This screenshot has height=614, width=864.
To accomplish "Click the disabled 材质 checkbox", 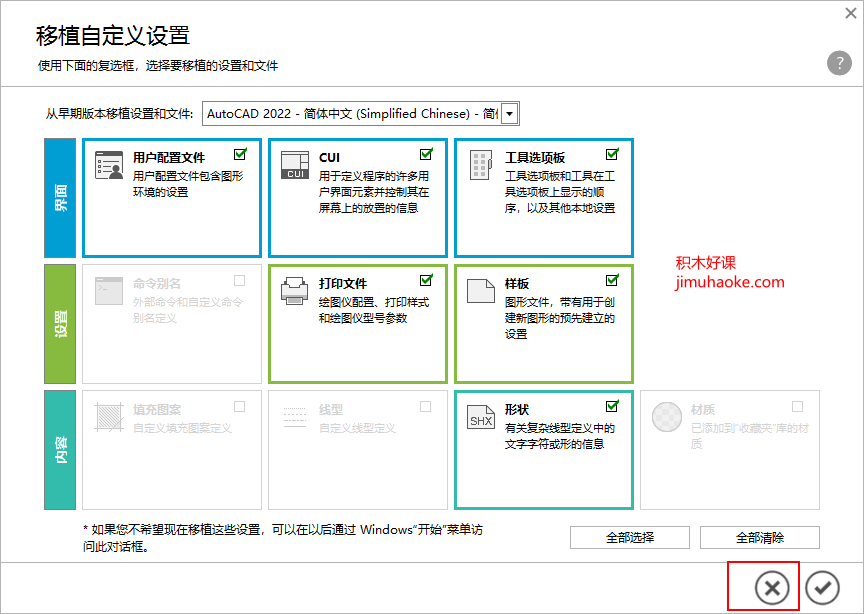I will click(x=797, y=407).
